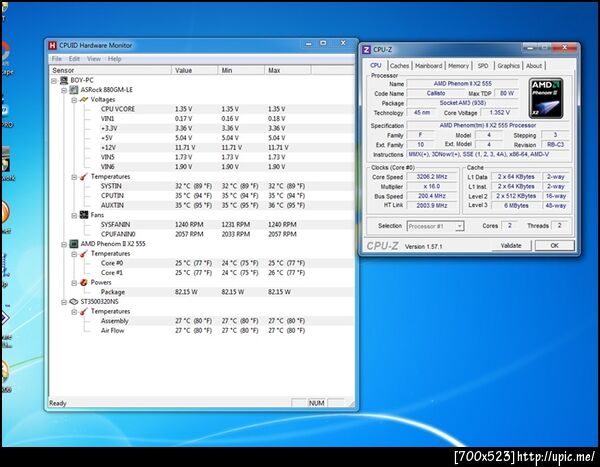Select the AUXTIN temperature row
The image size is (600, 467).
202,205
